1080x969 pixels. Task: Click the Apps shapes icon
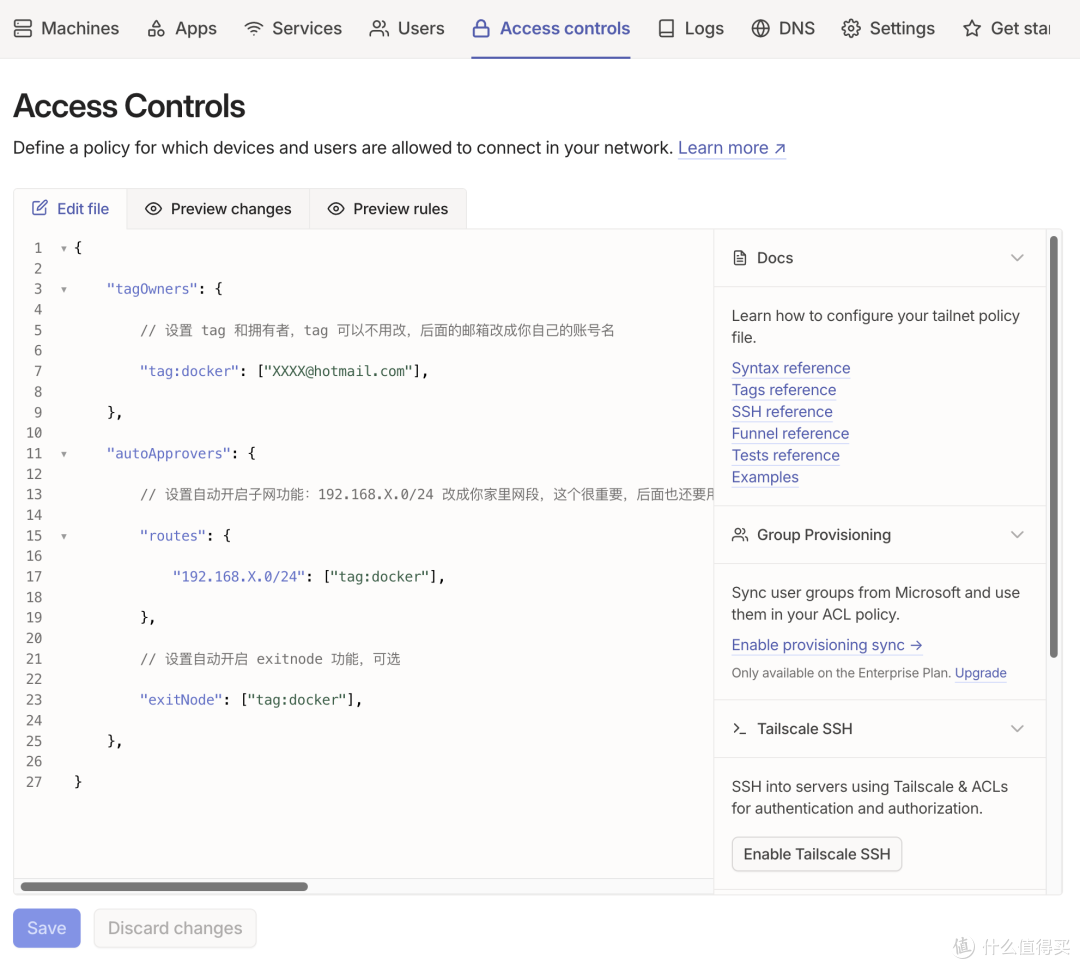pyautogui.click(x=156, y=28)
